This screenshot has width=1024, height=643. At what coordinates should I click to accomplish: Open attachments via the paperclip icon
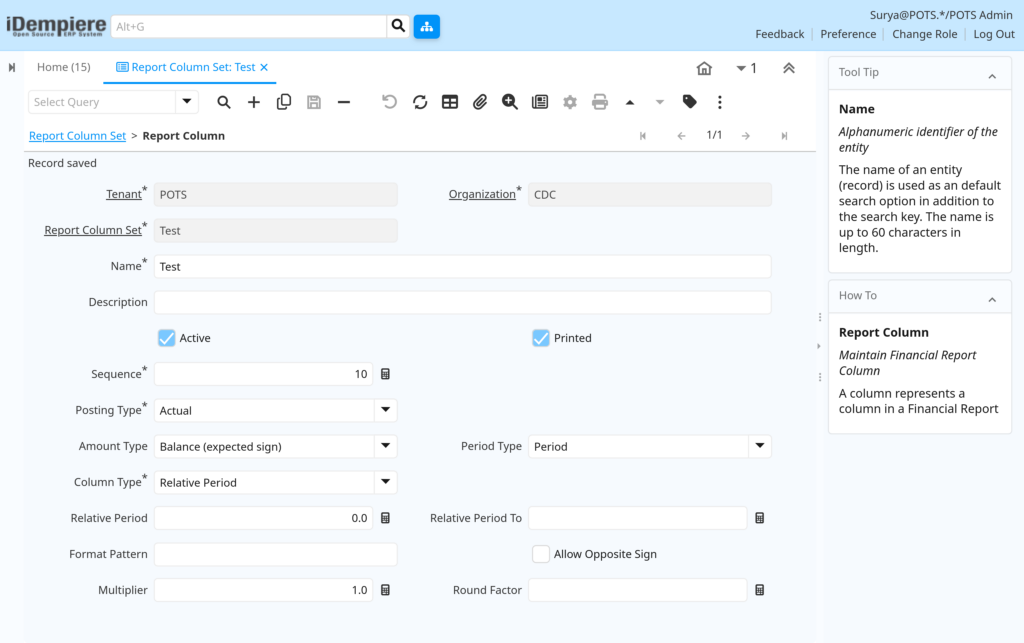click(480, 102)
